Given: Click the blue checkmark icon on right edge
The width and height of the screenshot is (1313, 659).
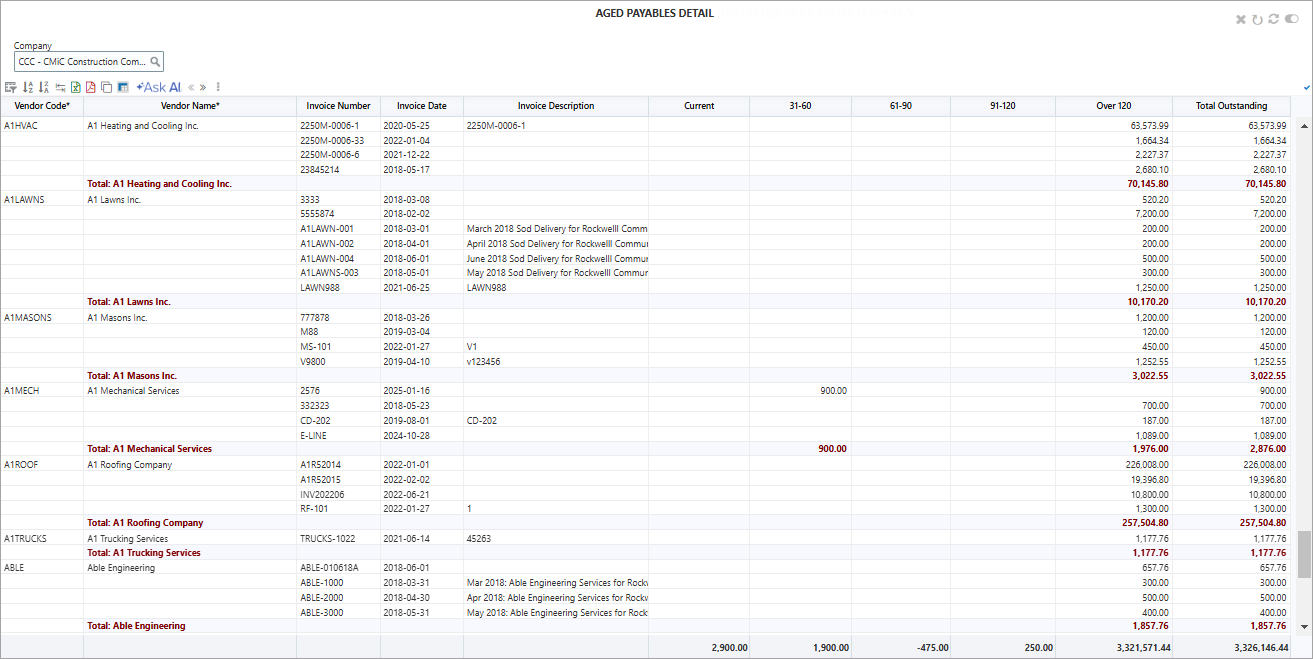Looking at the screenshot, I should (1307, 88).
